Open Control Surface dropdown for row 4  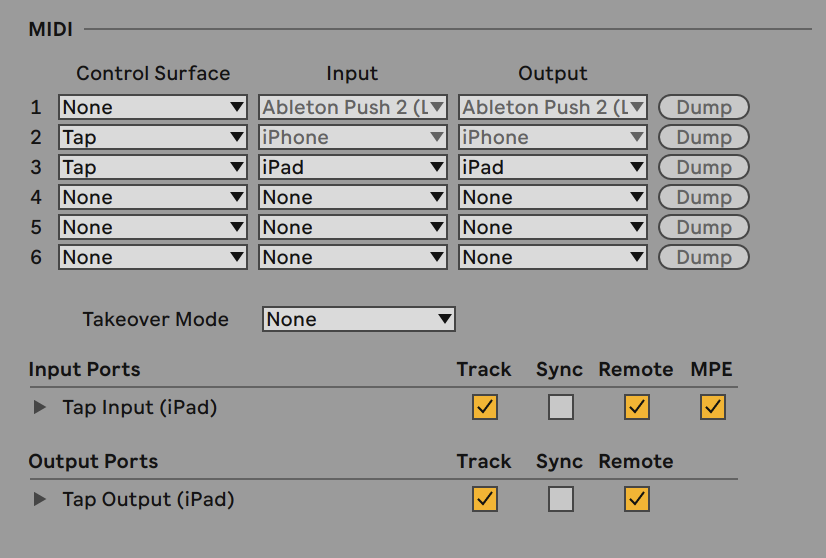[x=153, y=198]
